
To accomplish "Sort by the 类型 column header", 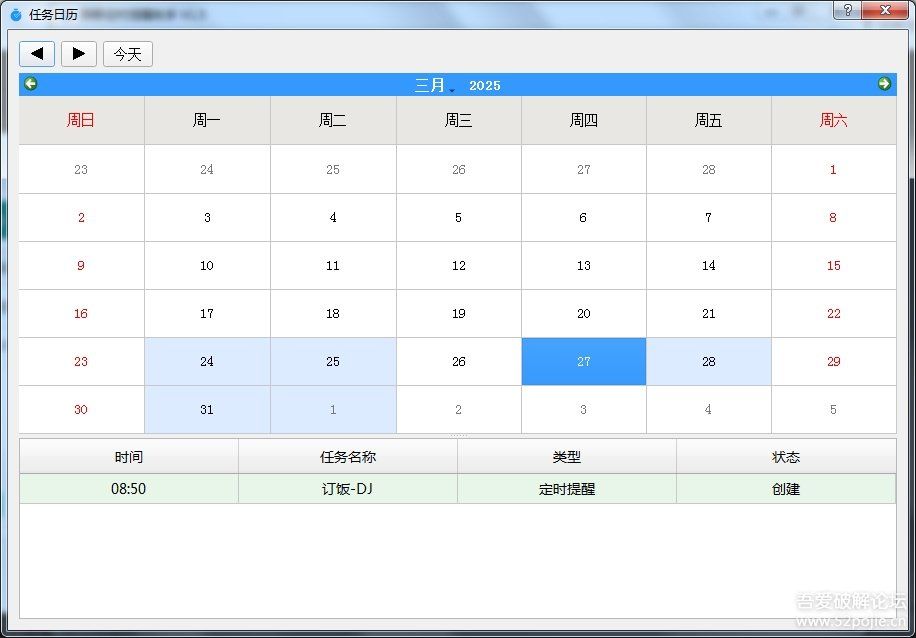I will click(567, 456).
